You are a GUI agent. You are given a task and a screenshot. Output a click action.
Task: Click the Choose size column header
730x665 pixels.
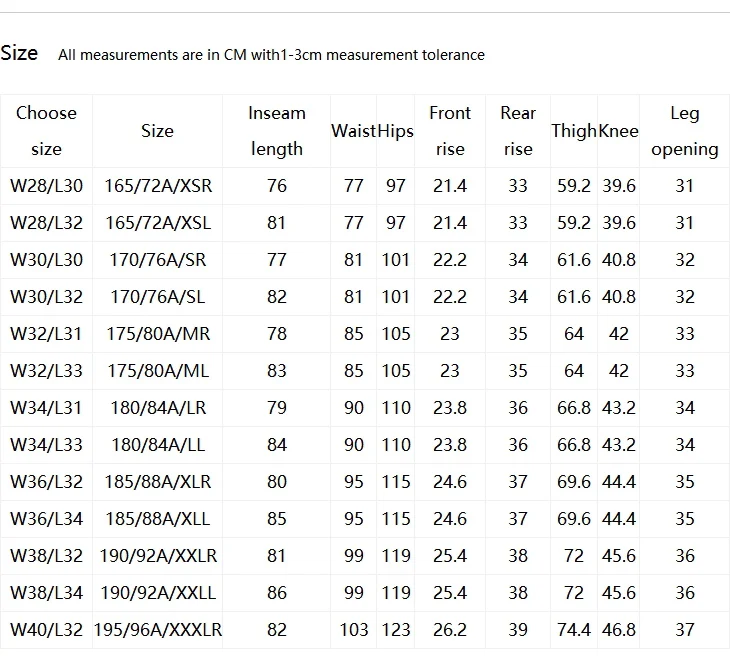click(46, 131)
